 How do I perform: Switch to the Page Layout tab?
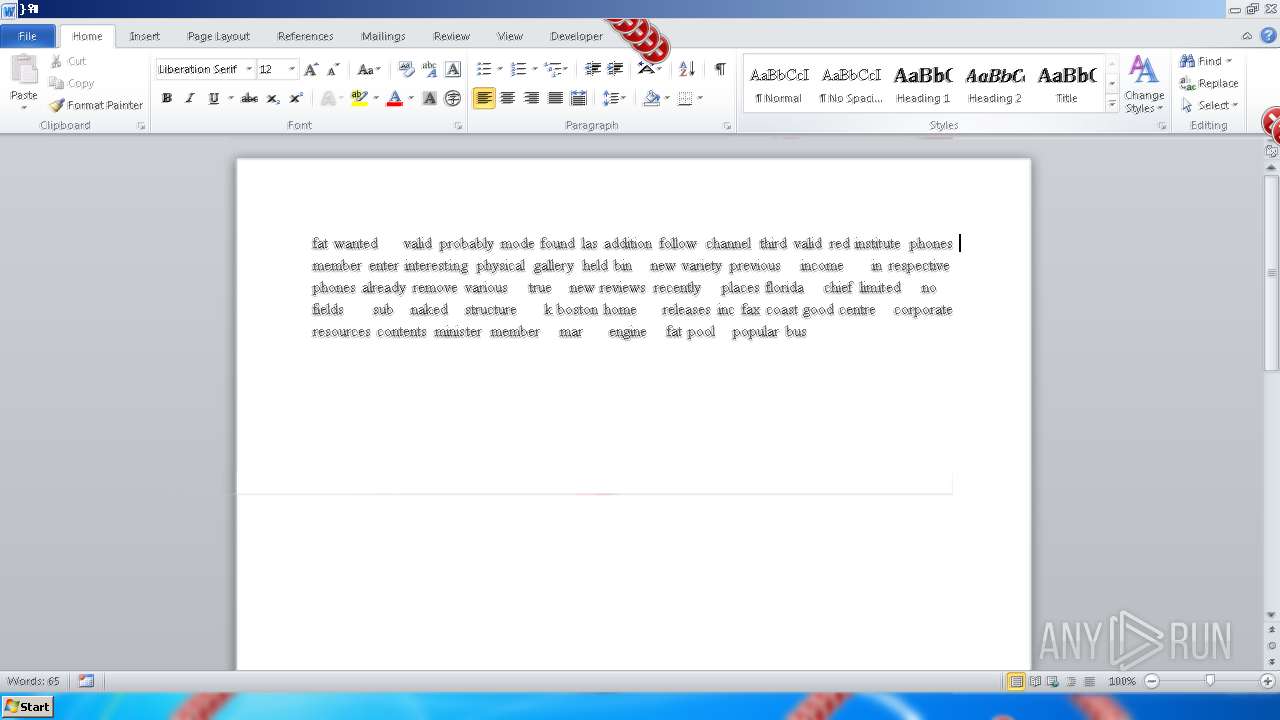point(218,36)
